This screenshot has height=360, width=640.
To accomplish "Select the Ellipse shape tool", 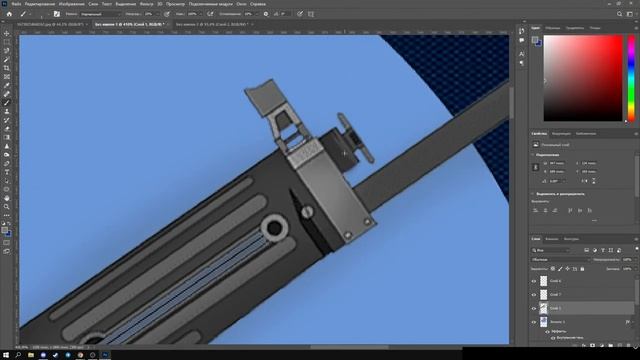I will point(7,189).
